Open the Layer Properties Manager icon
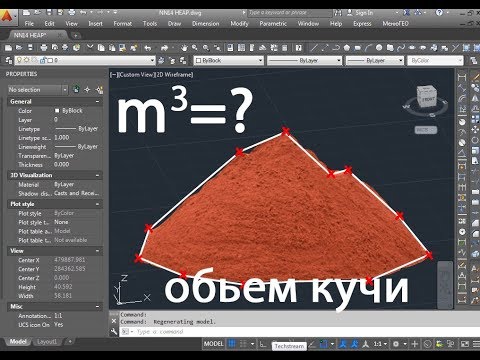Image resolution: width=480 pixels, height=360 pixels. [8, 61]
